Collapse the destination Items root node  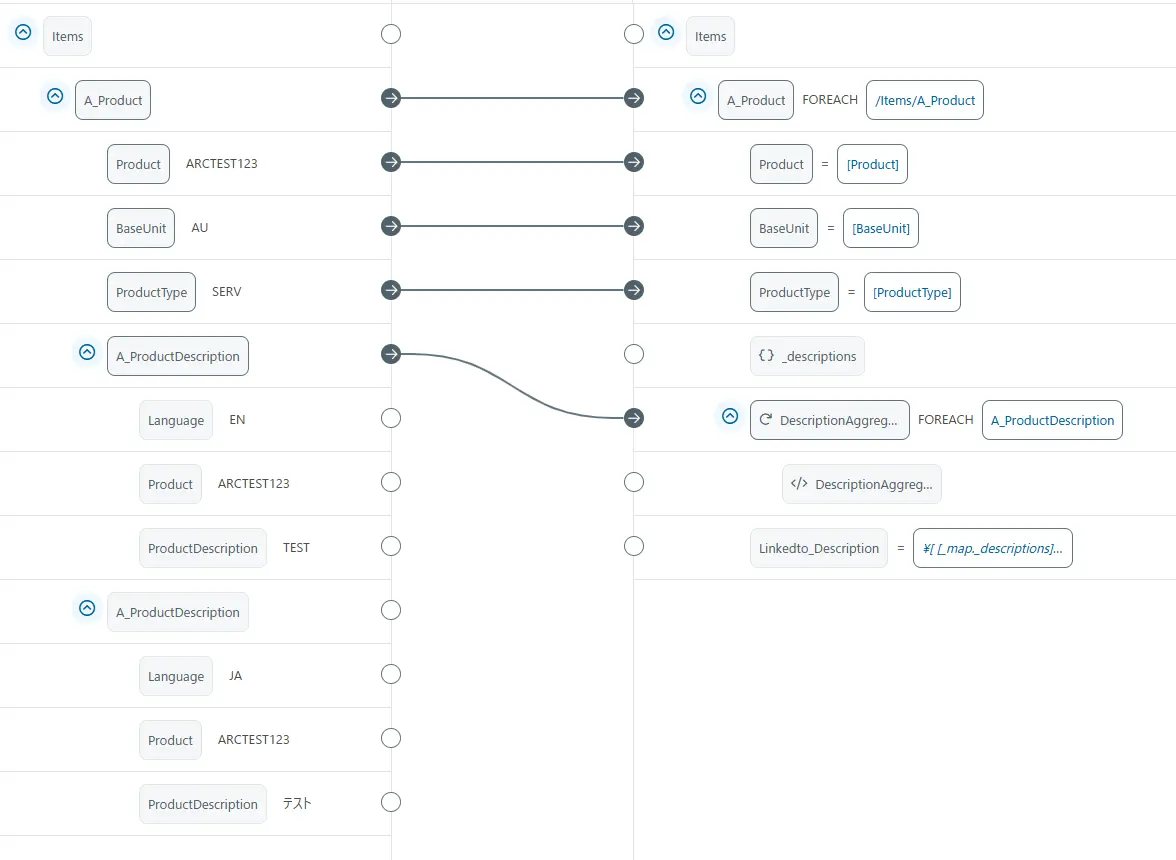666,32
